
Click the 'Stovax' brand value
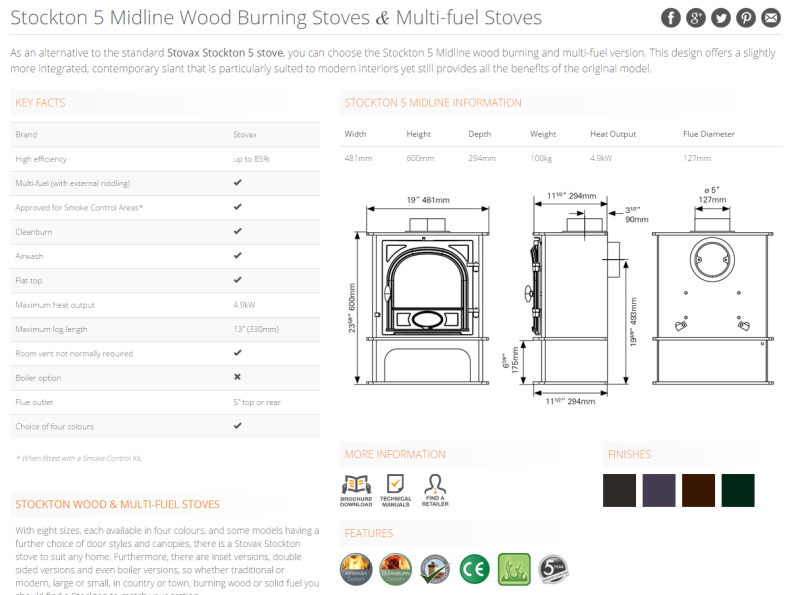[x=245, y=135]
